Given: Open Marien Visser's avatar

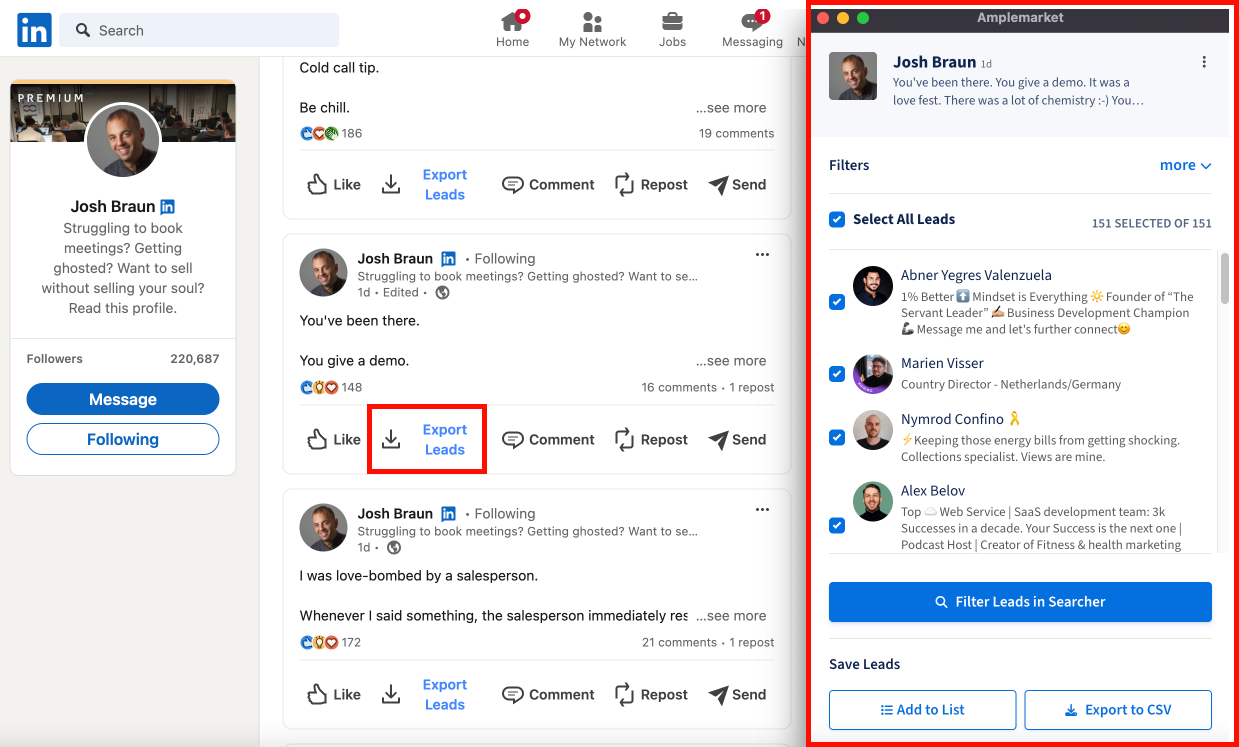Looking at the screenshot, I should tap(873, 374).
